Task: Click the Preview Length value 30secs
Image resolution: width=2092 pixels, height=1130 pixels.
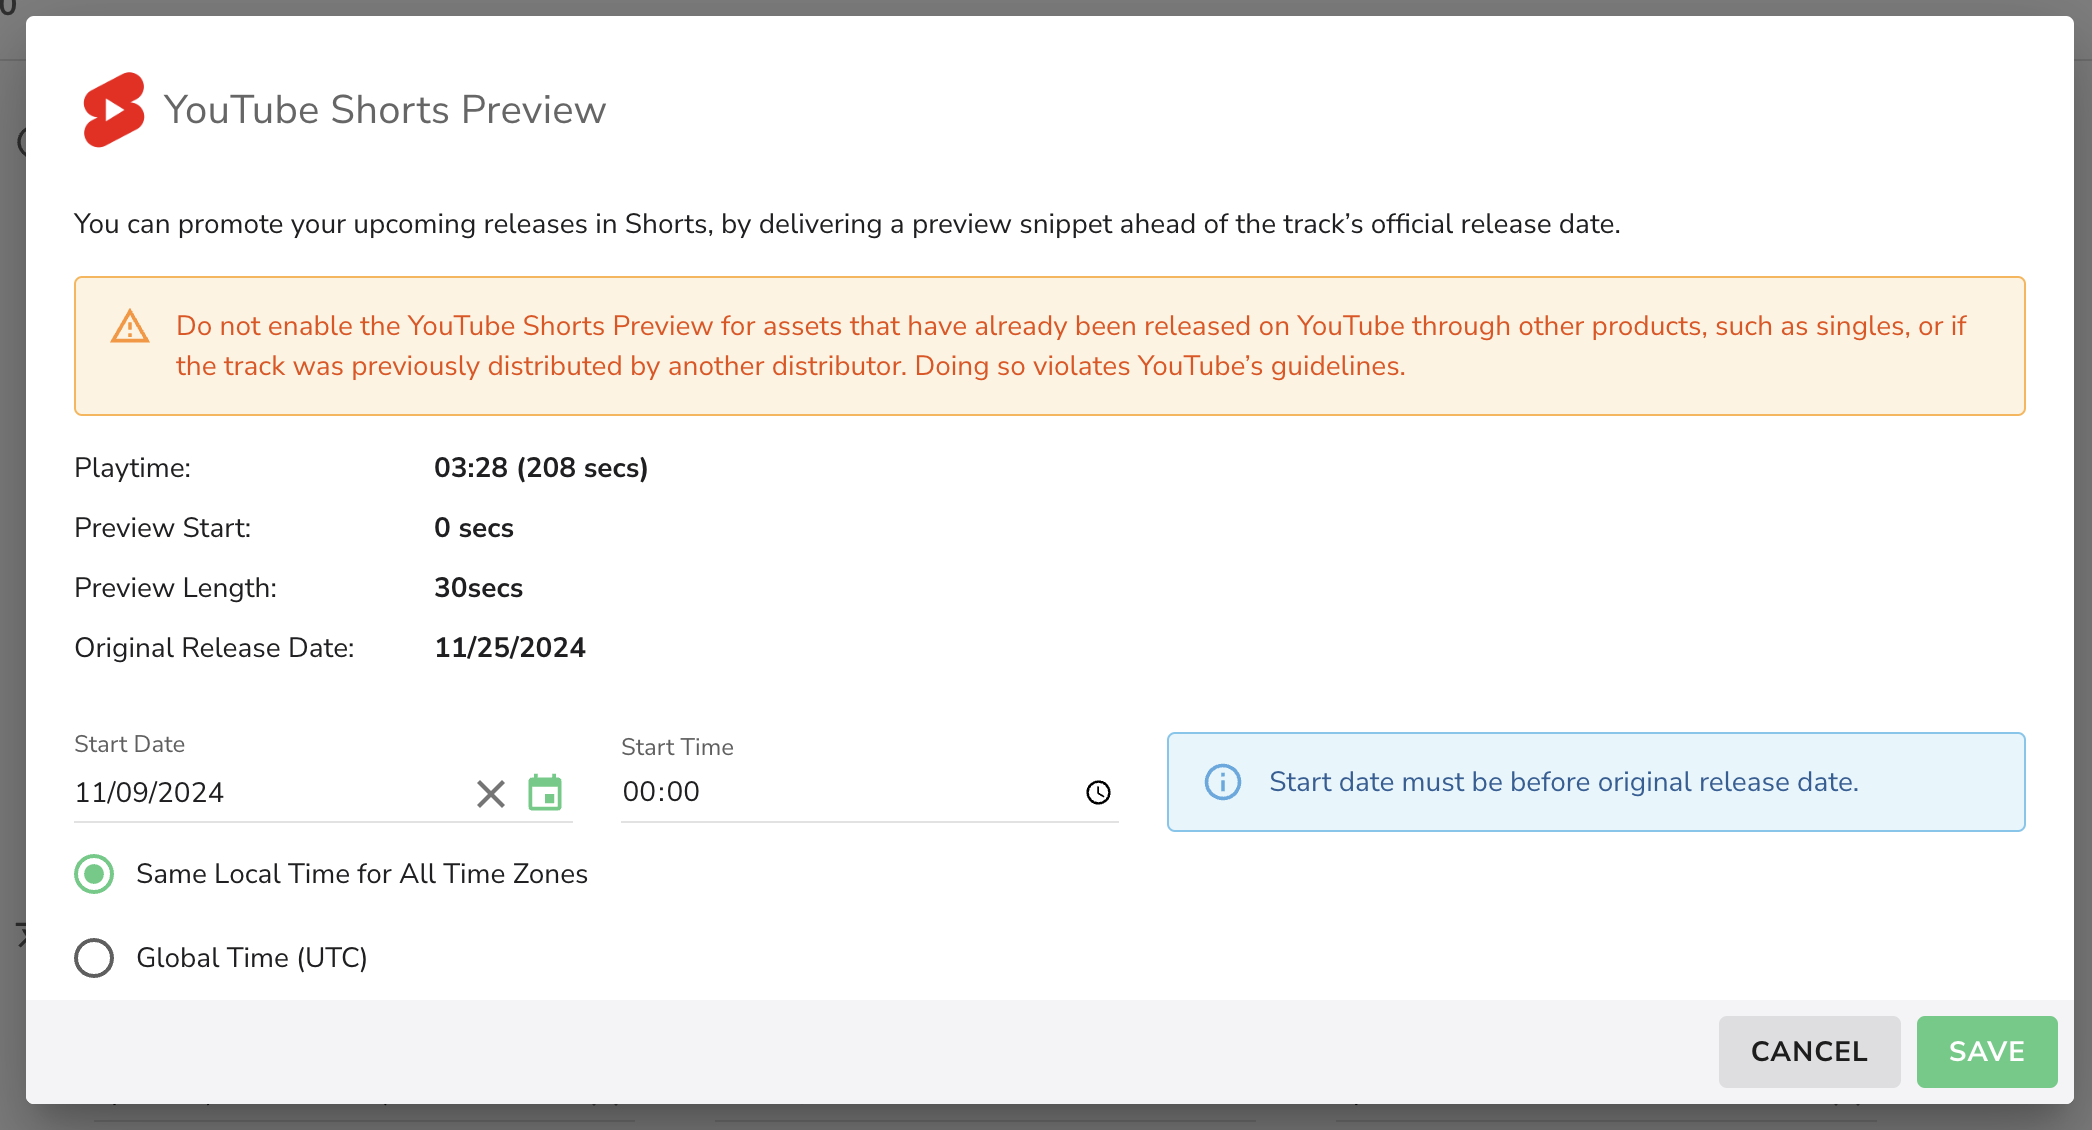Action: [478, 588]
